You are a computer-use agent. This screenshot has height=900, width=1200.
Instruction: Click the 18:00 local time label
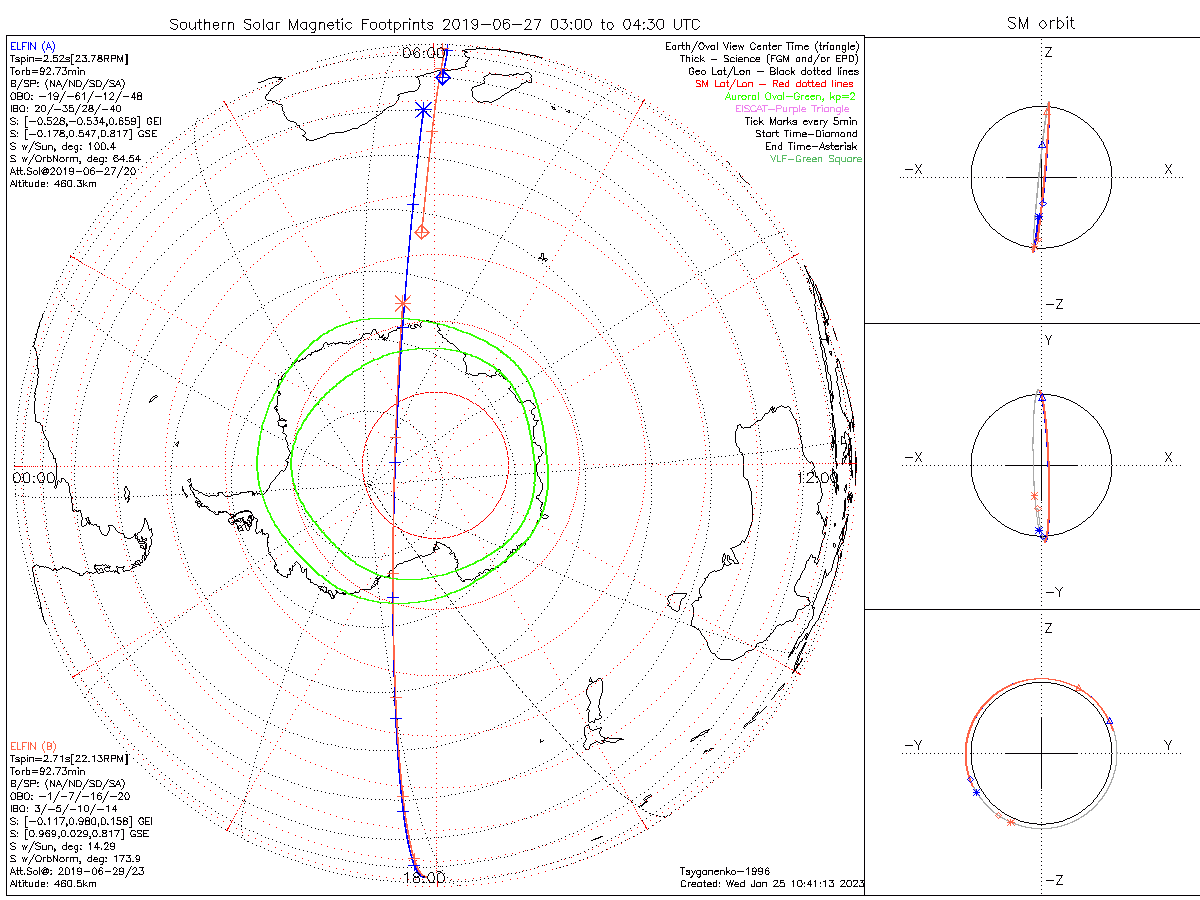[424, 878]
